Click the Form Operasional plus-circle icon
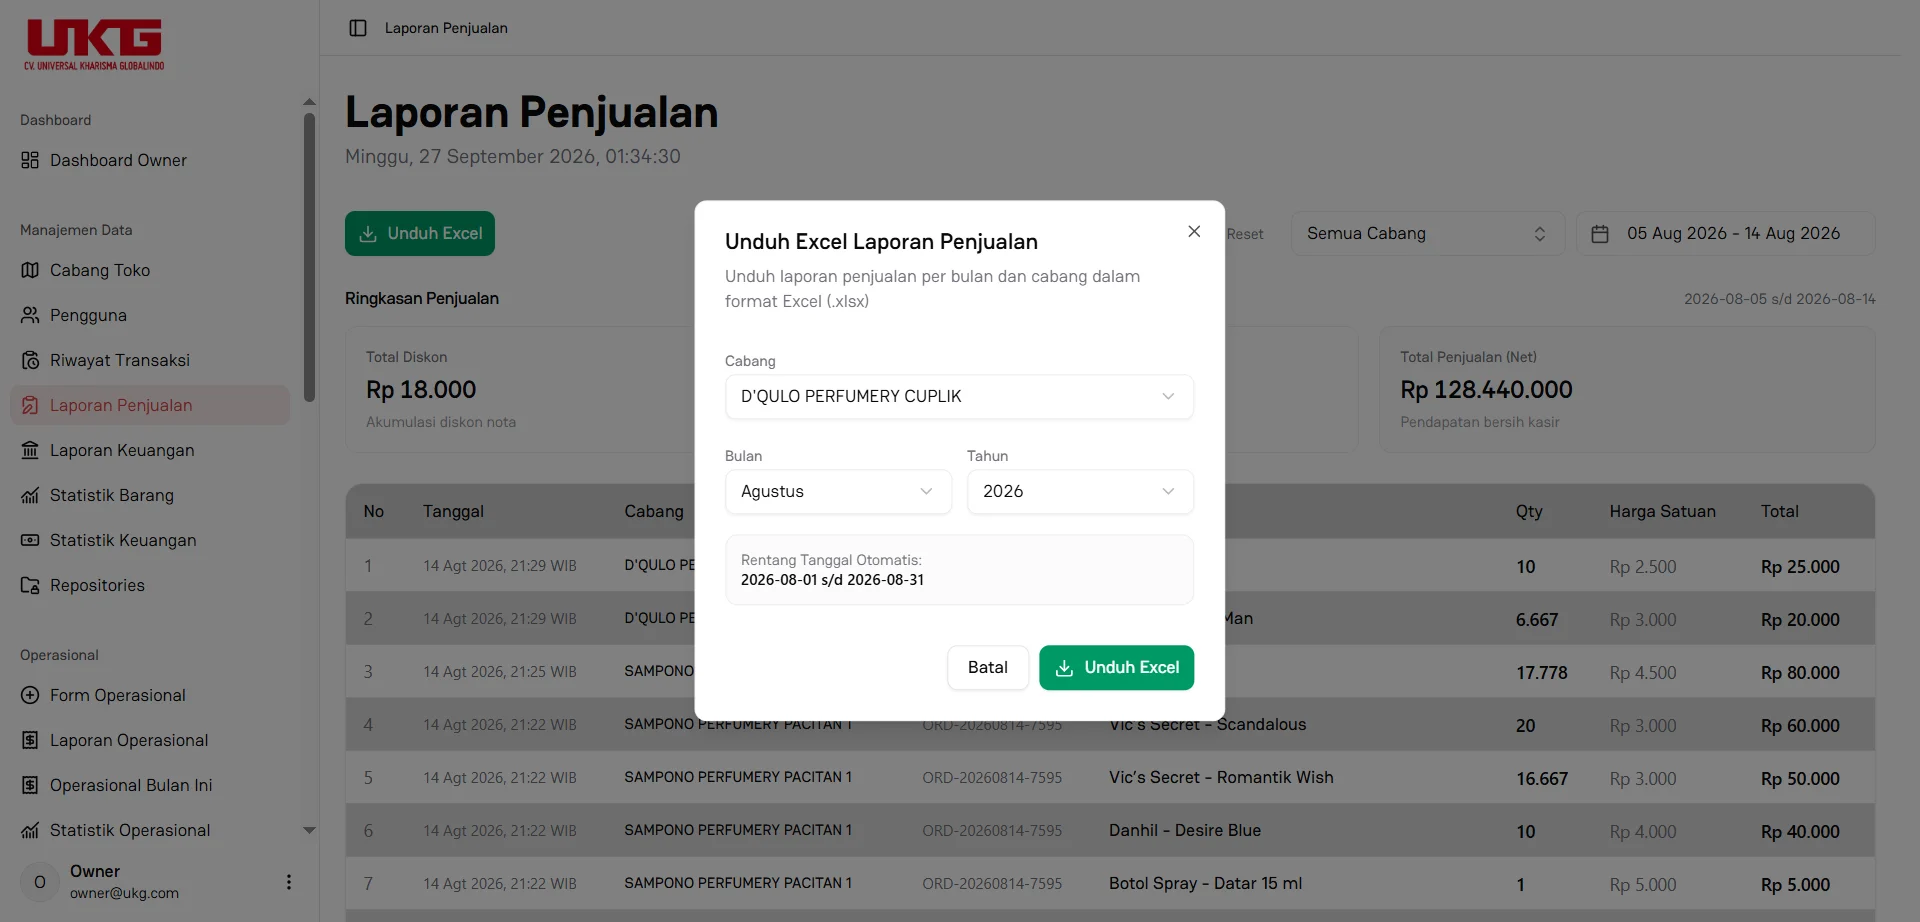The image size is (1920, 922). (30, 695)
